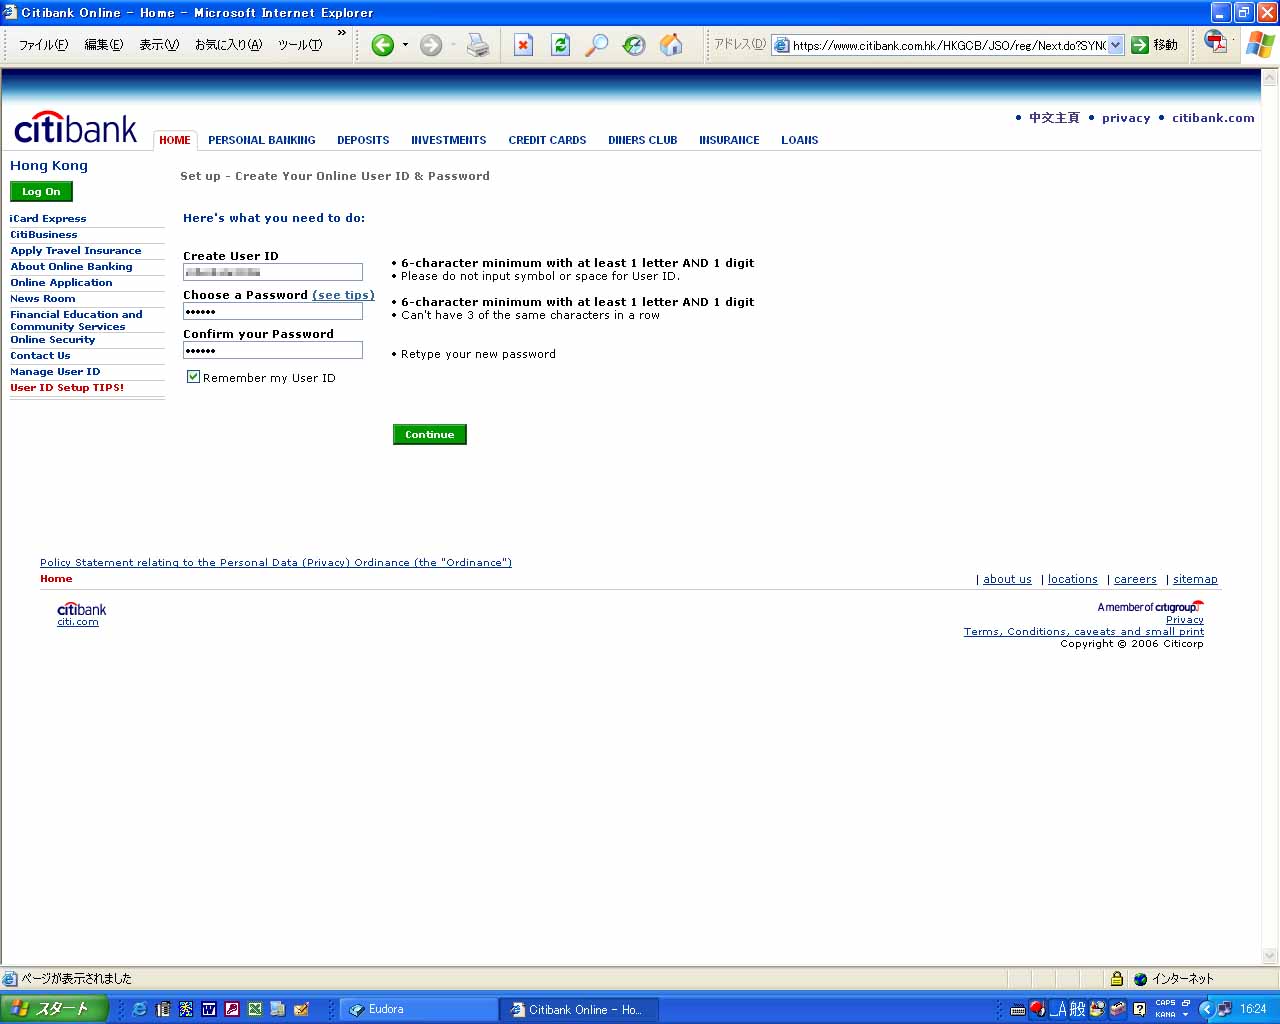Open Terms, Conditions, caveats and small print

(1084, 632)
